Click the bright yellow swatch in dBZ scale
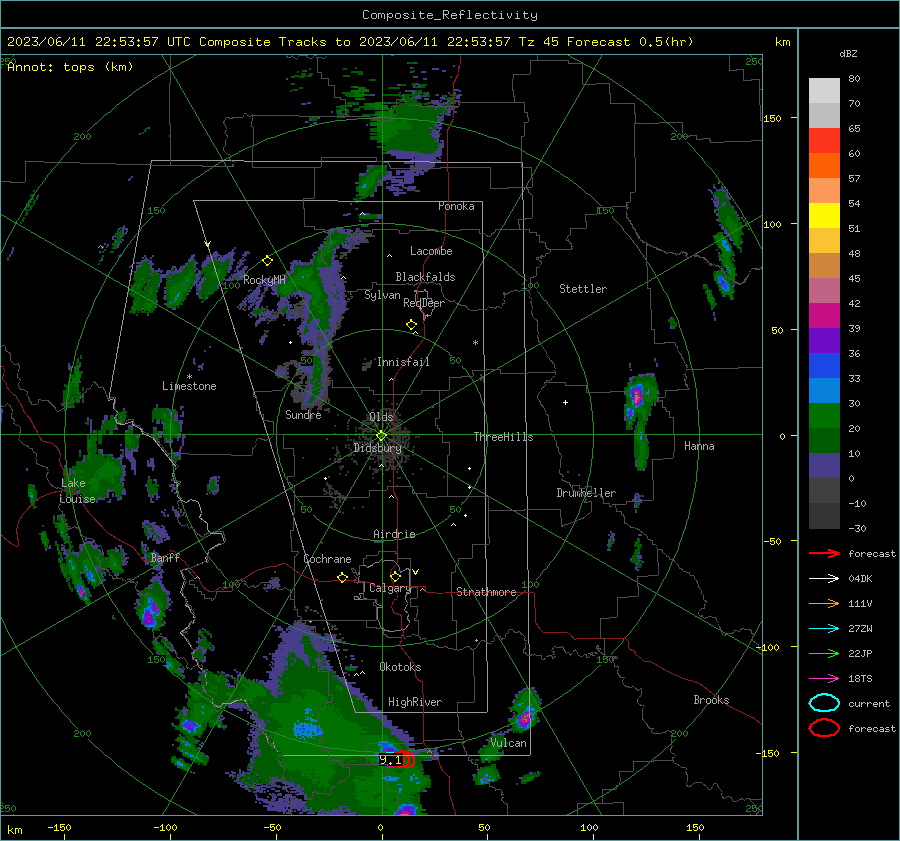900x841 pixels. coord(824,216)
